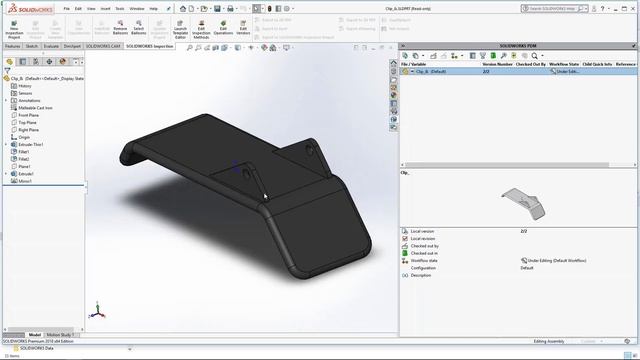Click the PDM preview thumbnail of clip
Viewport: 640px width, 360px height.
(x=524, y=203)
